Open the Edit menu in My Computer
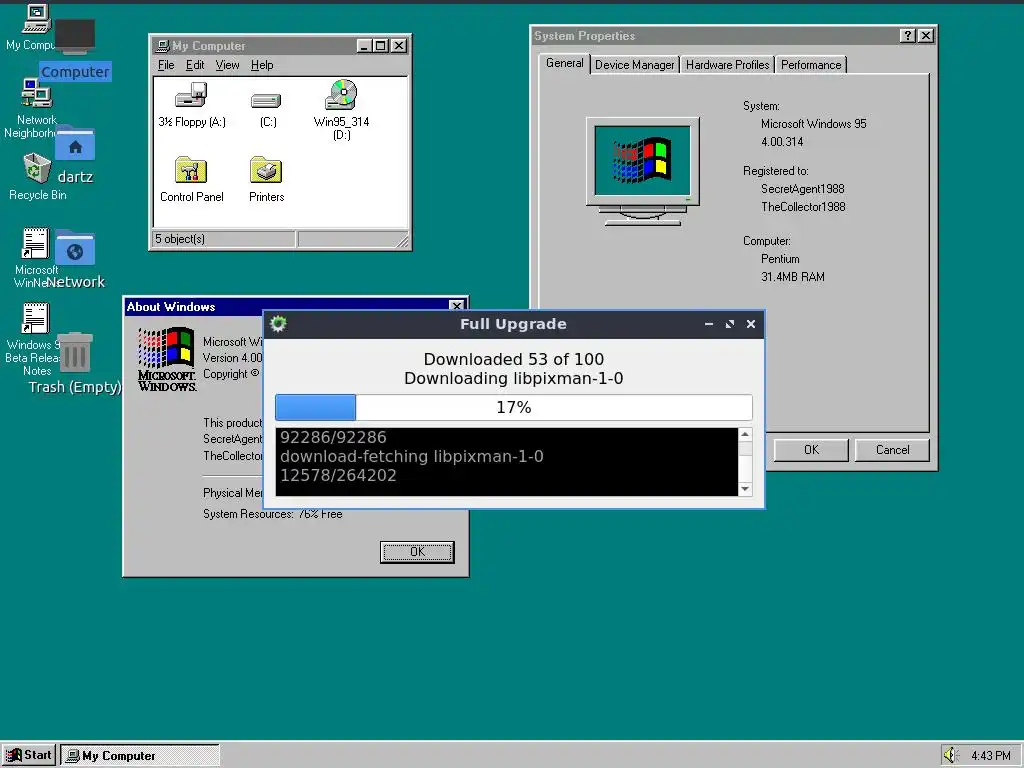The height and width of the screenshot is (768, 1024). 195,65
